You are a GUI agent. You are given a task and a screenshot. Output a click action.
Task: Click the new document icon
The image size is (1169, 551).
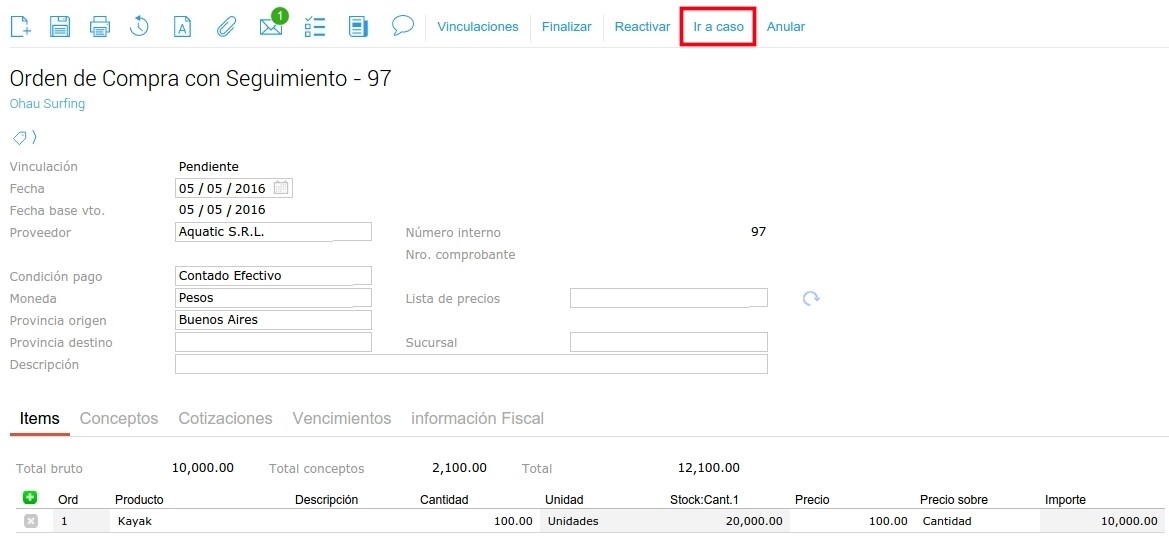tap(20, 27)
